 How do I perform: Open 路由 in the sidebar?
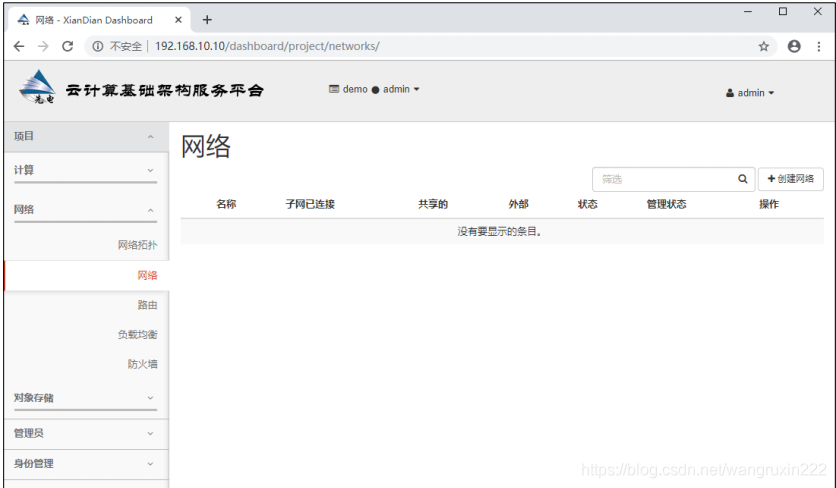[147, 305]
